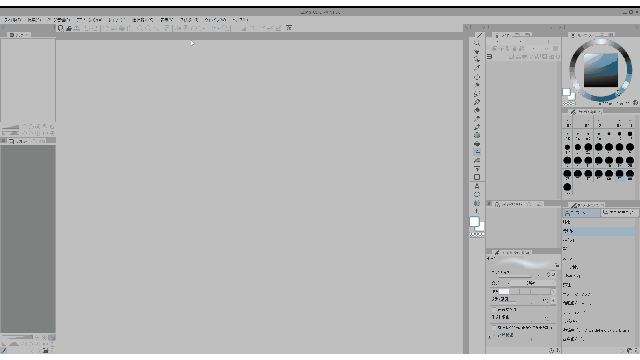640x360 pixels.
Task: Open the first menu in the menu bar
Action: (13, 20)
